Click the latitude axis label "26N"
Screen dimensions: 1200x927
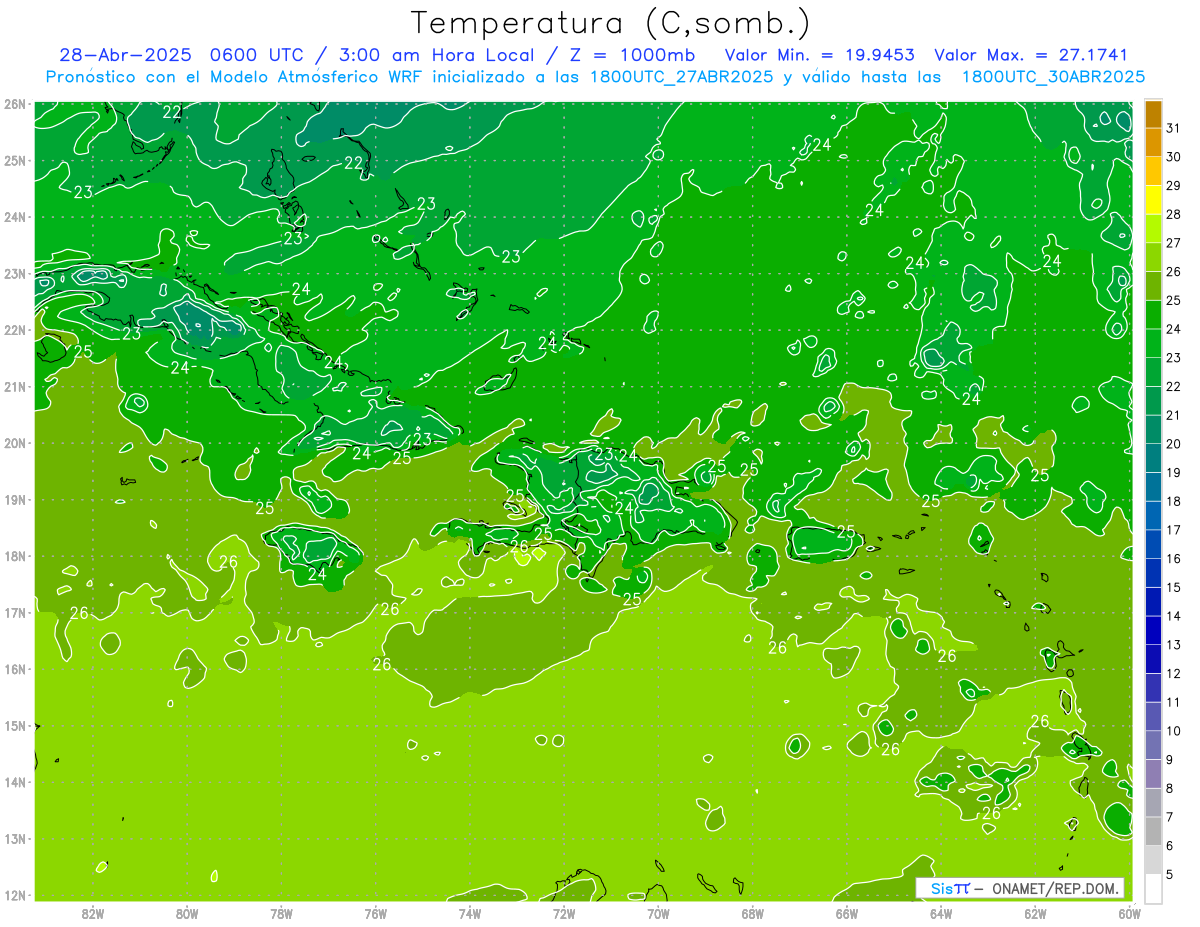click(x=15, y=104)
